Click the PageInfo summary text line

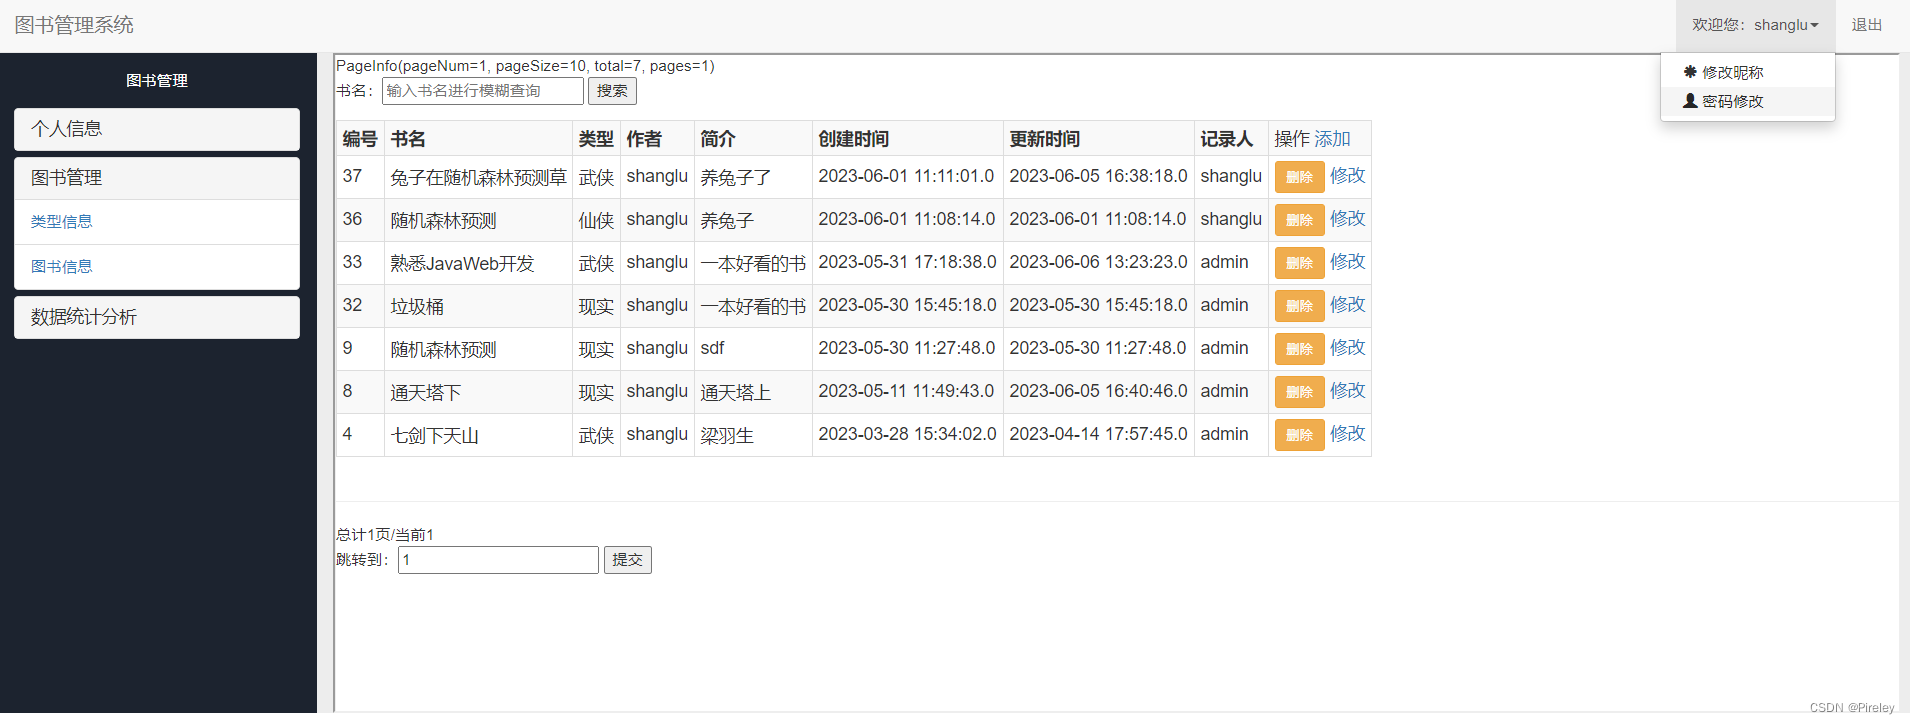525,66
